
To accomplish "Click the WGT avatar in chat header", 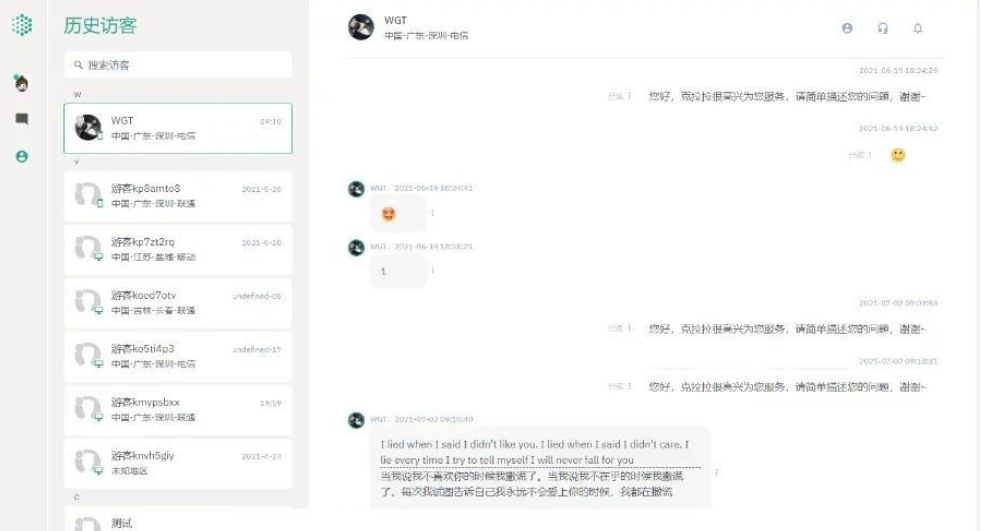I will (361, 28).
